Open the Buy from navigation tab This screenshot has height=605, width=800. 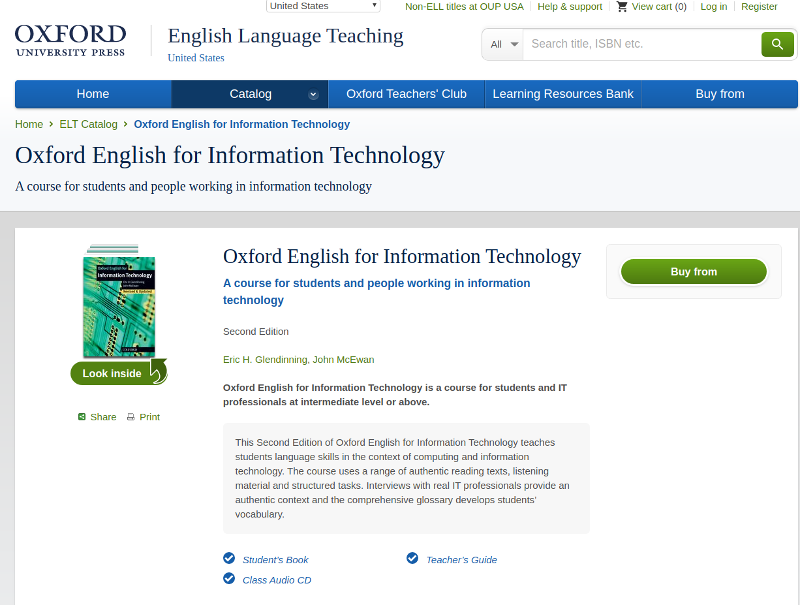(x=720, y=94)
